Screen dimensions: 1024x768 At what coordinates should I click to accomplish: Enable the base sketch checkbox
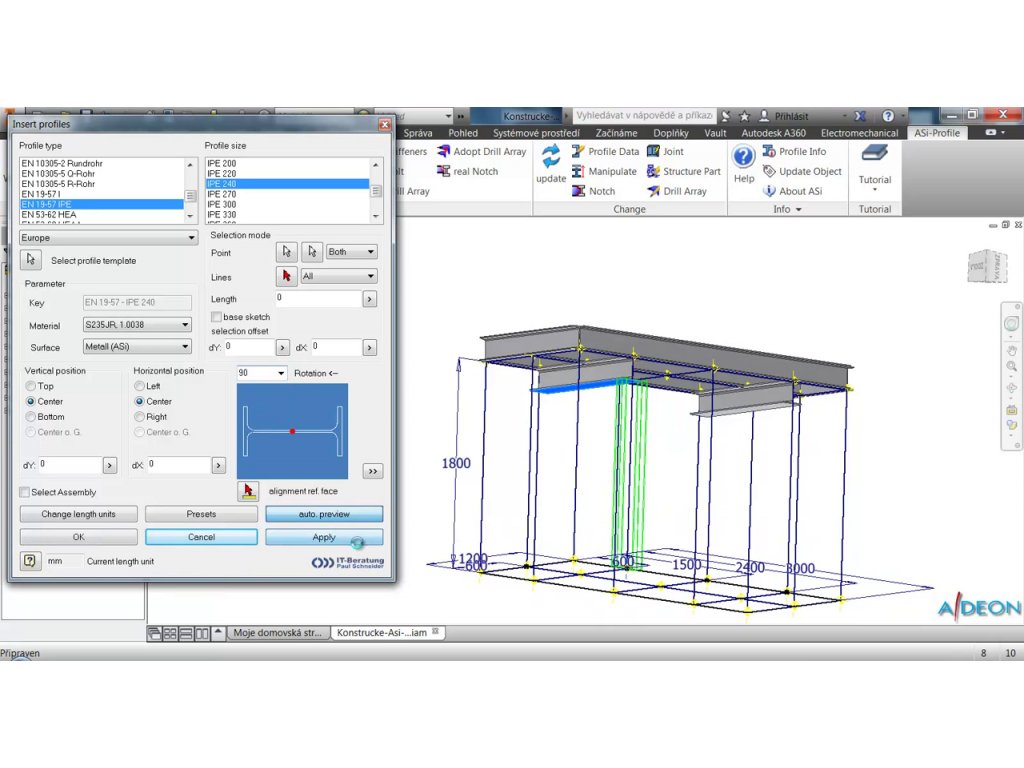click(216, 317)
